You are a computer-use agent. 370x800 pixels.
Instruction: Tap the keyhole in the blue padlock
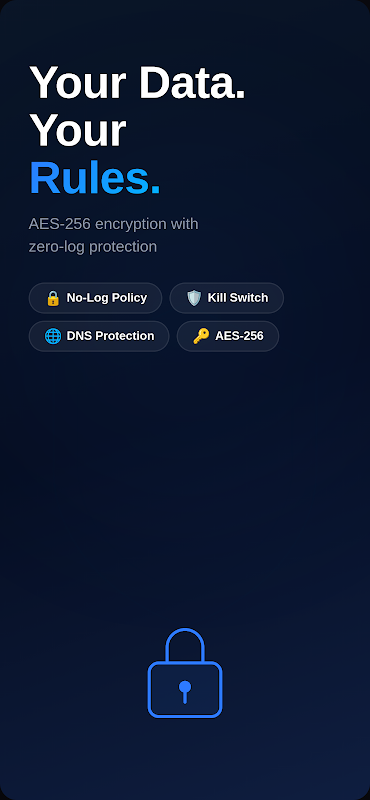pos(185,691)
